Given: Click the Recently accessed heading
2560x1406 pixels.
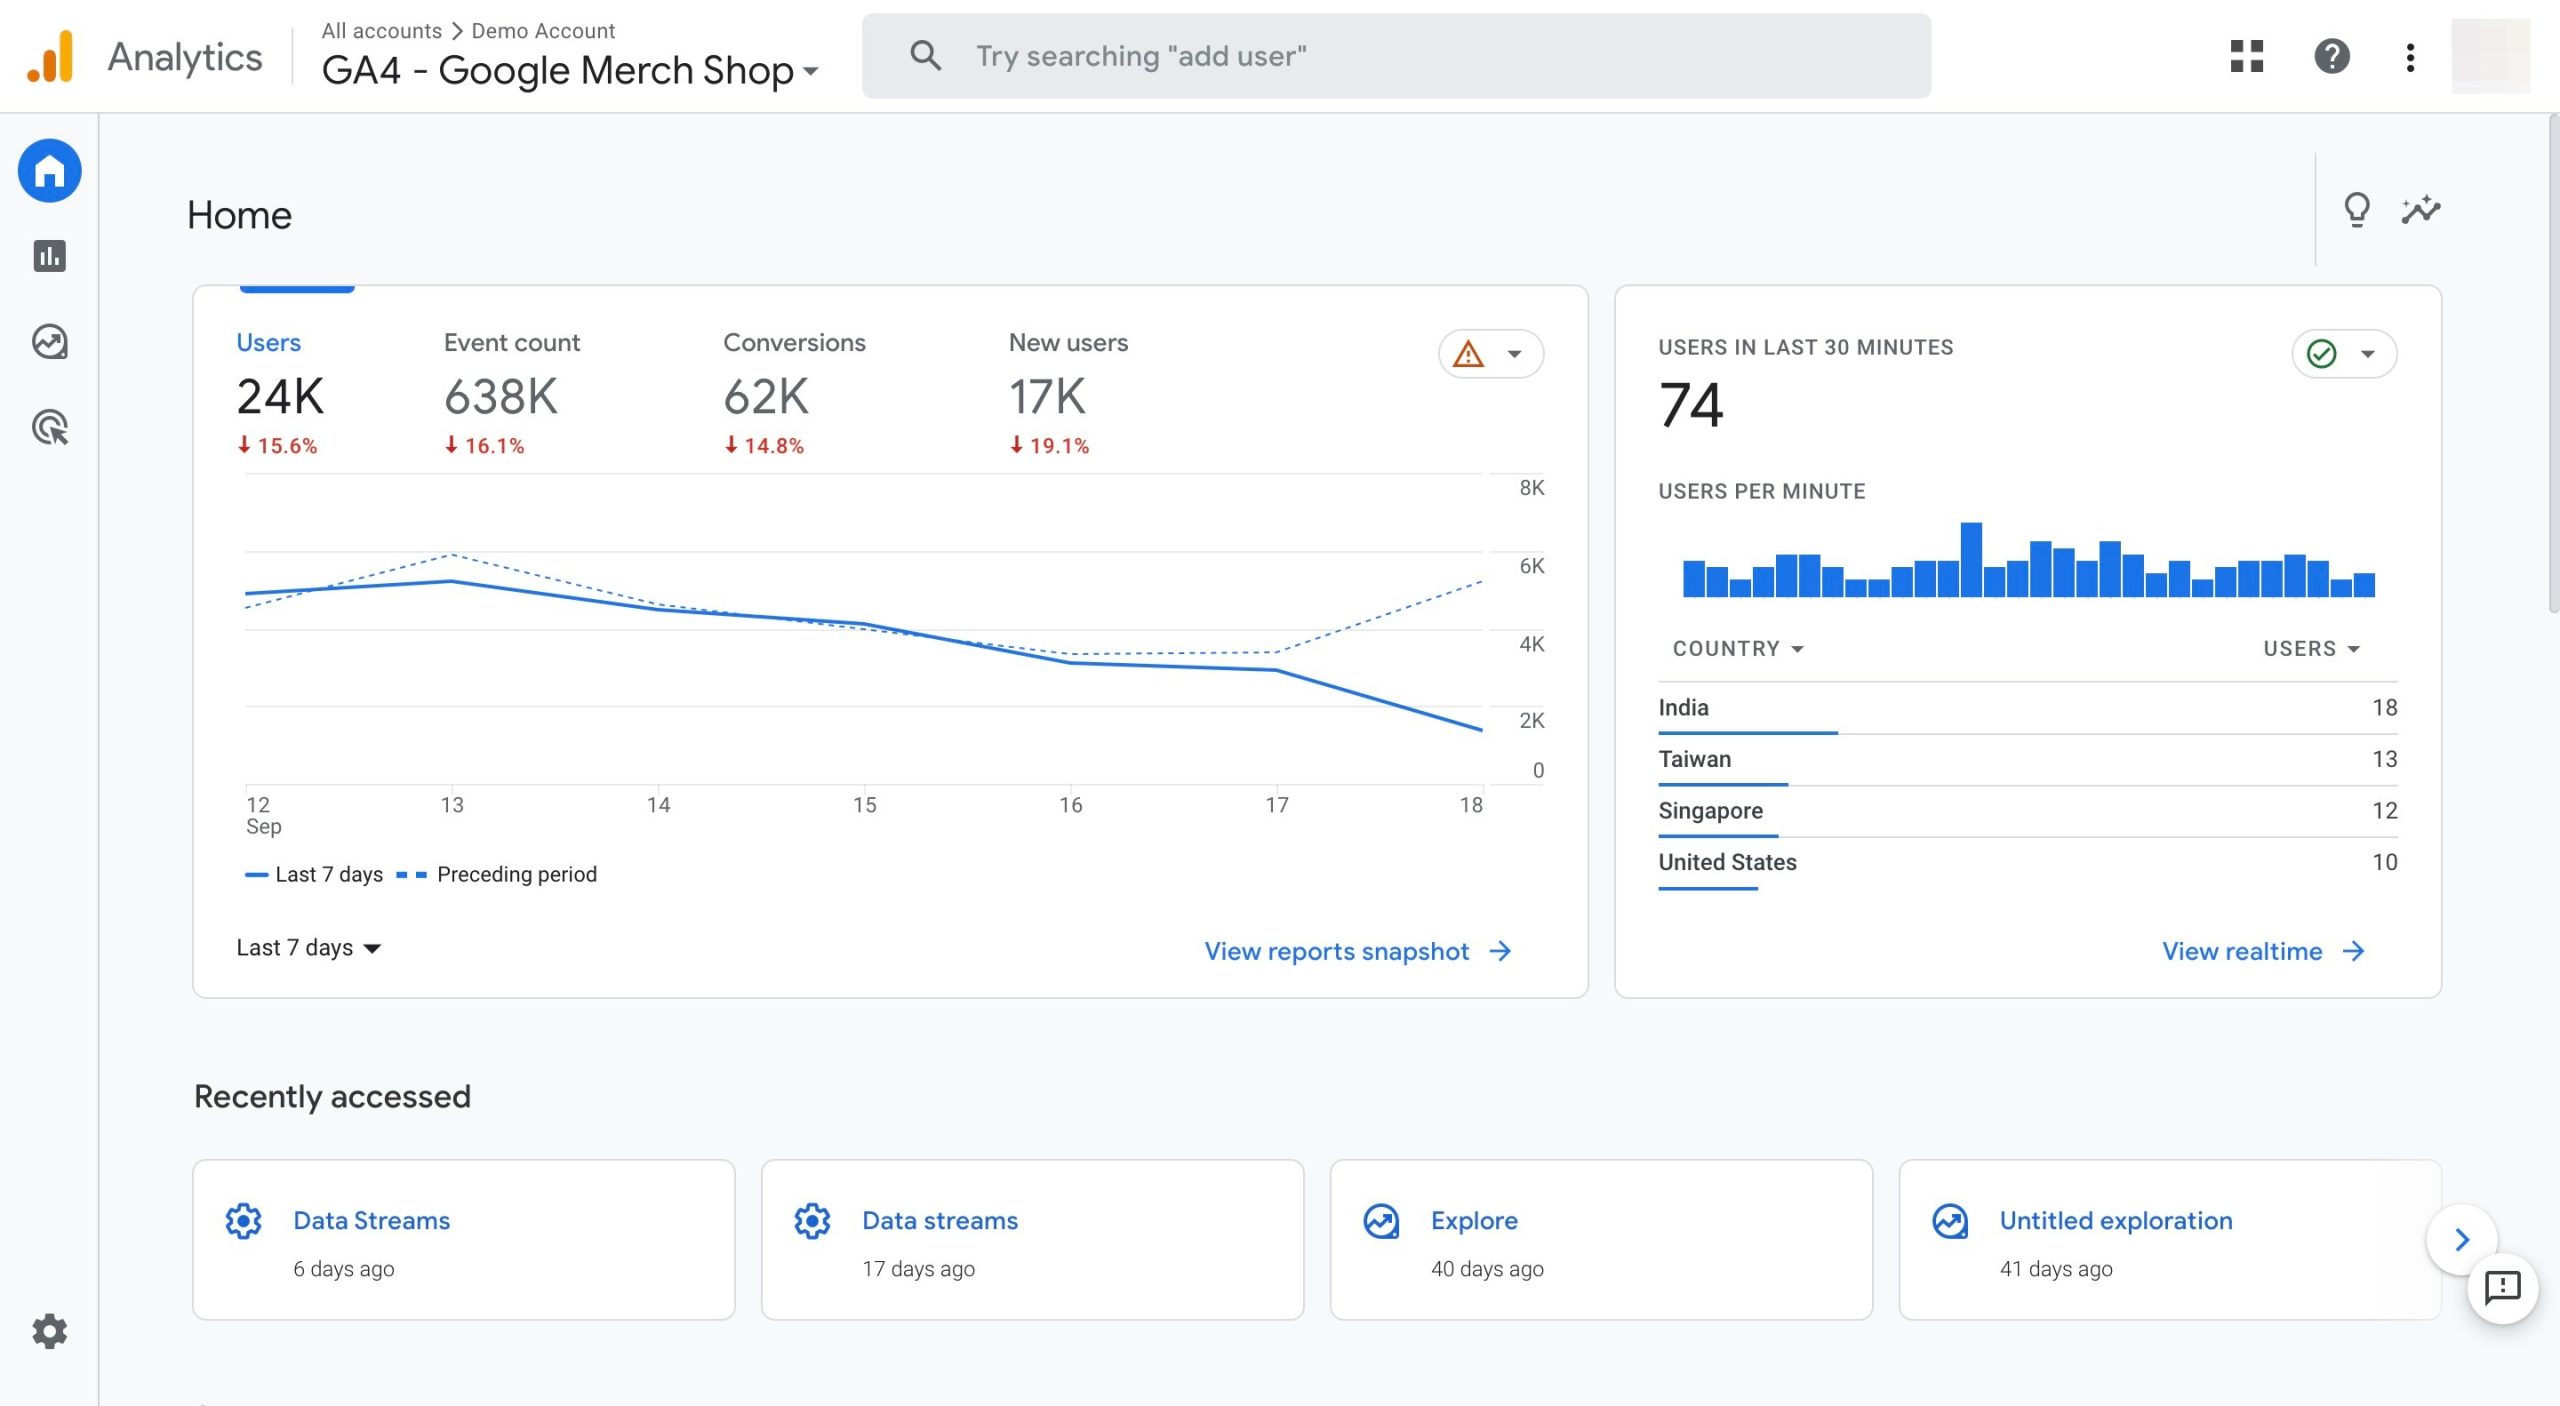Looking at the screenshot, I should point(332,1097).
